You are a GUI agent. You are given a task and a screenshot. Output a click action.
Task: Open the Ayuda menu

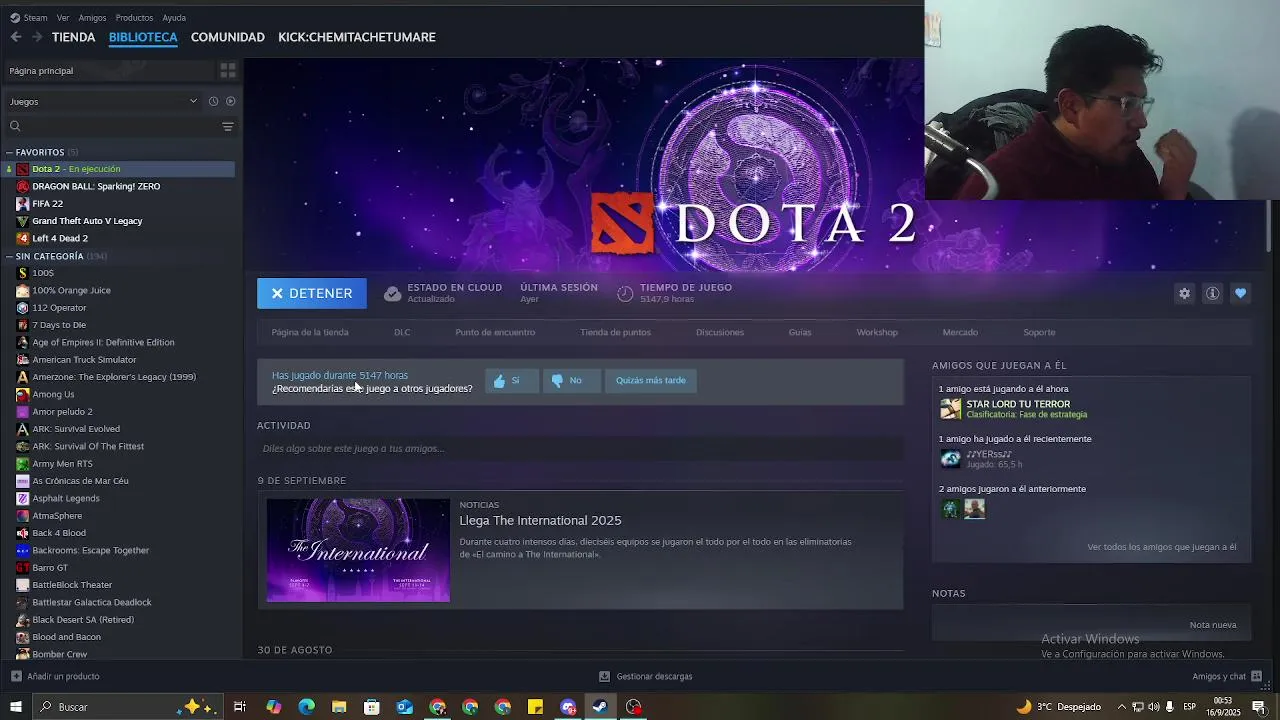174,18
